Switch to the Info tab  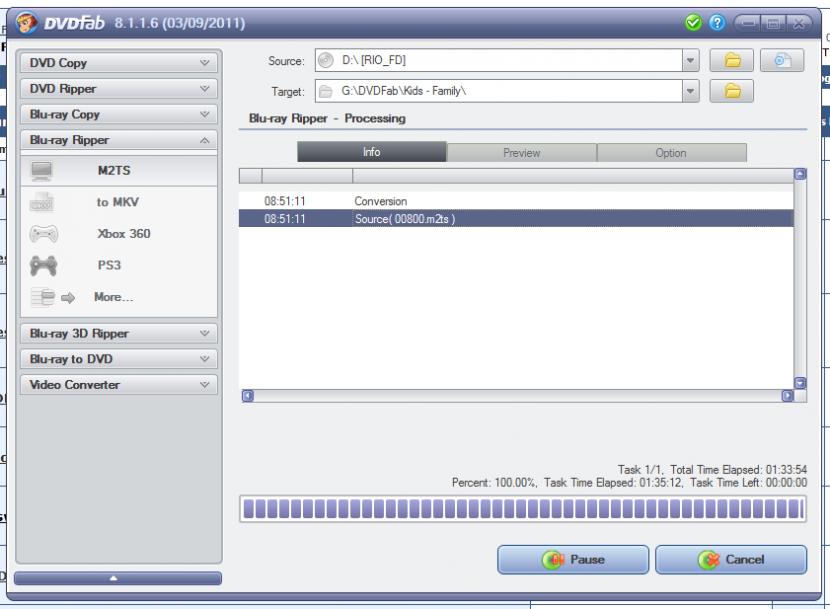point(372,152)
